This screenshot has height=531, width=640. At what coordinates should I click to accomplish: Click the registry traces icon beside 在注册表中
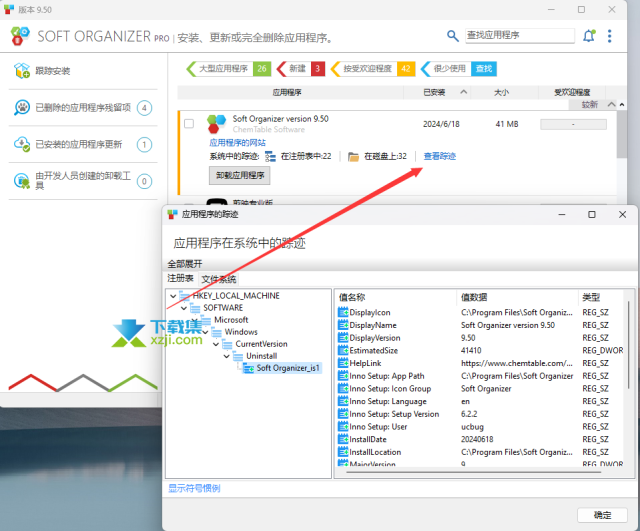[270, 156]
